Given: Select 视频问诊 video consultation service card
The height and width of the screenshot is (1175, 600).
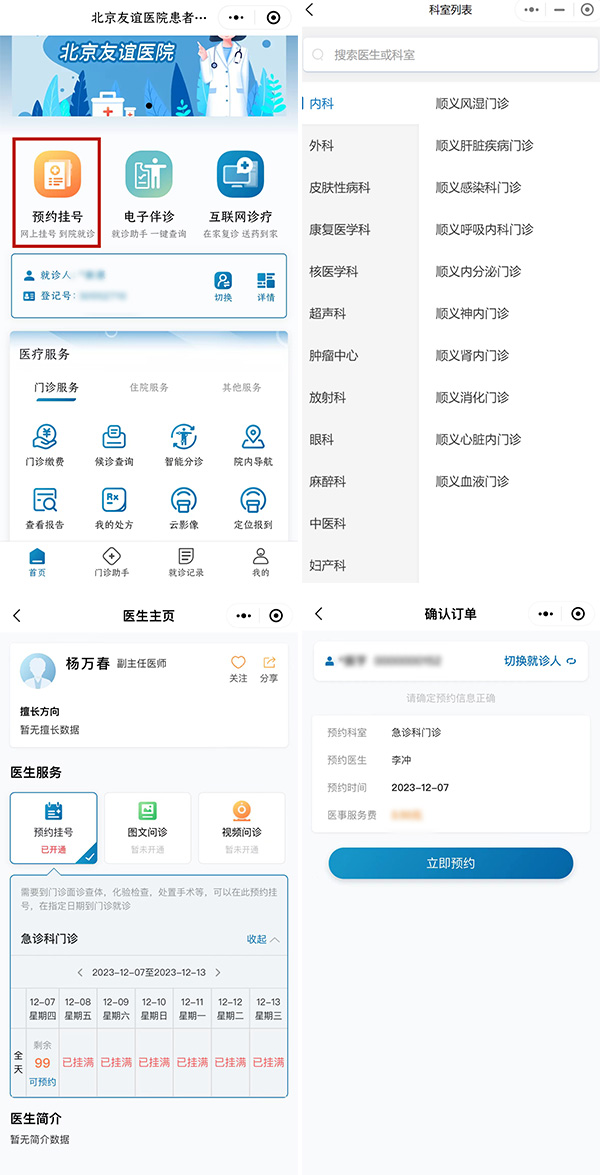Looking at the screenshot, I should (x=241, y=828).
